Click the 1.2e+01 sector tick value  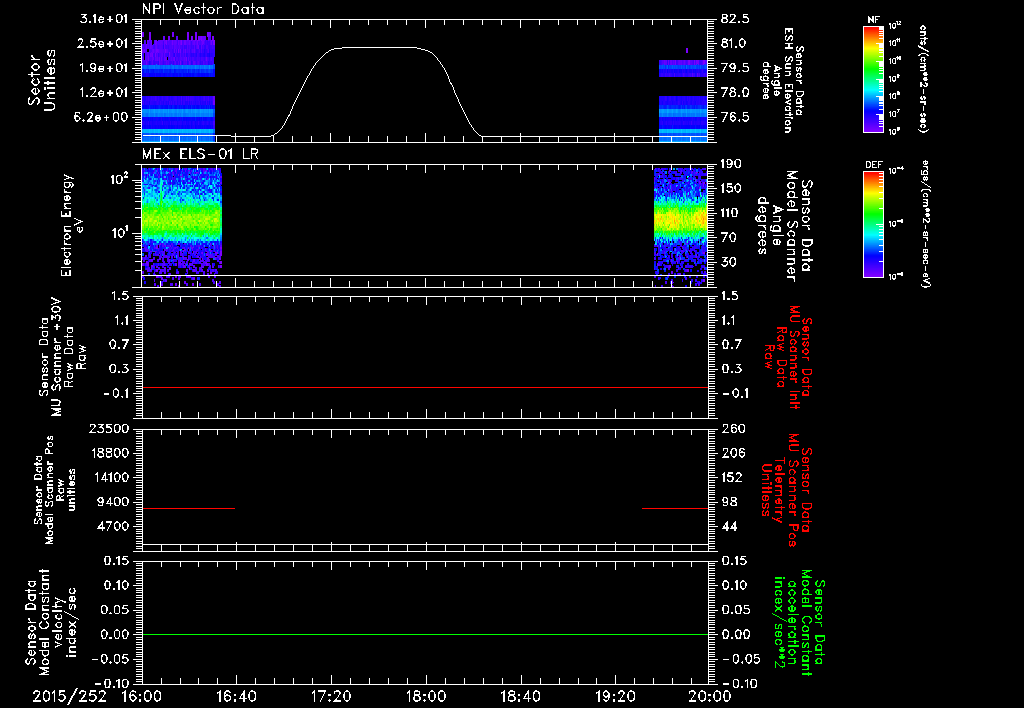pyautogui.click(x=103, y=92)
